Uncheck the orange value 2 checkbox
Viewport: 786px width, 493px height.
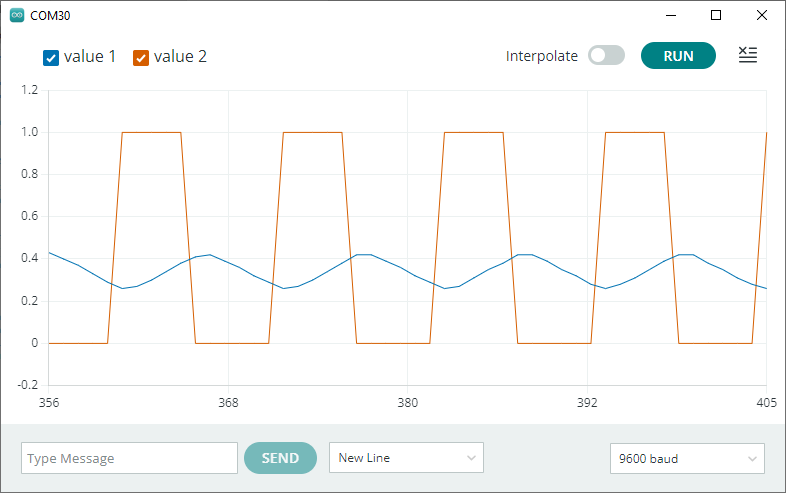pos(141,58)
